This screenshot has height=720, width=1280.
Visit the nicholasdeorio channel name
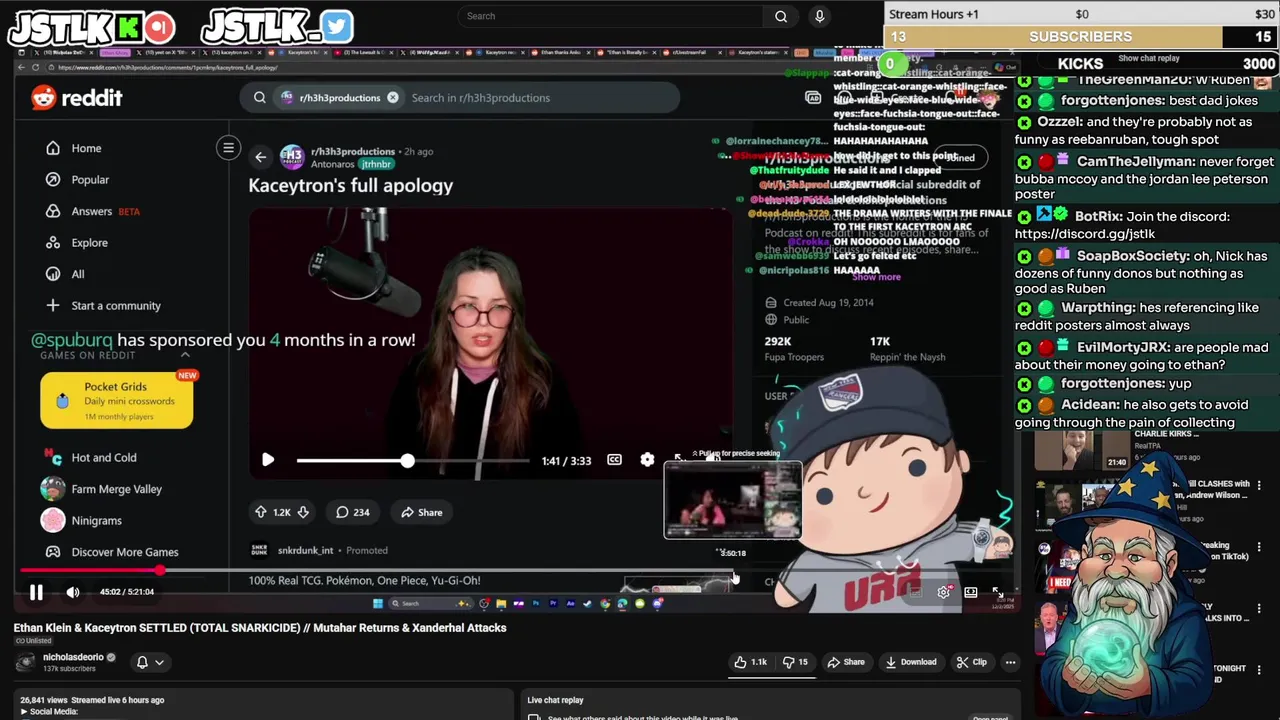pos(73,657)
